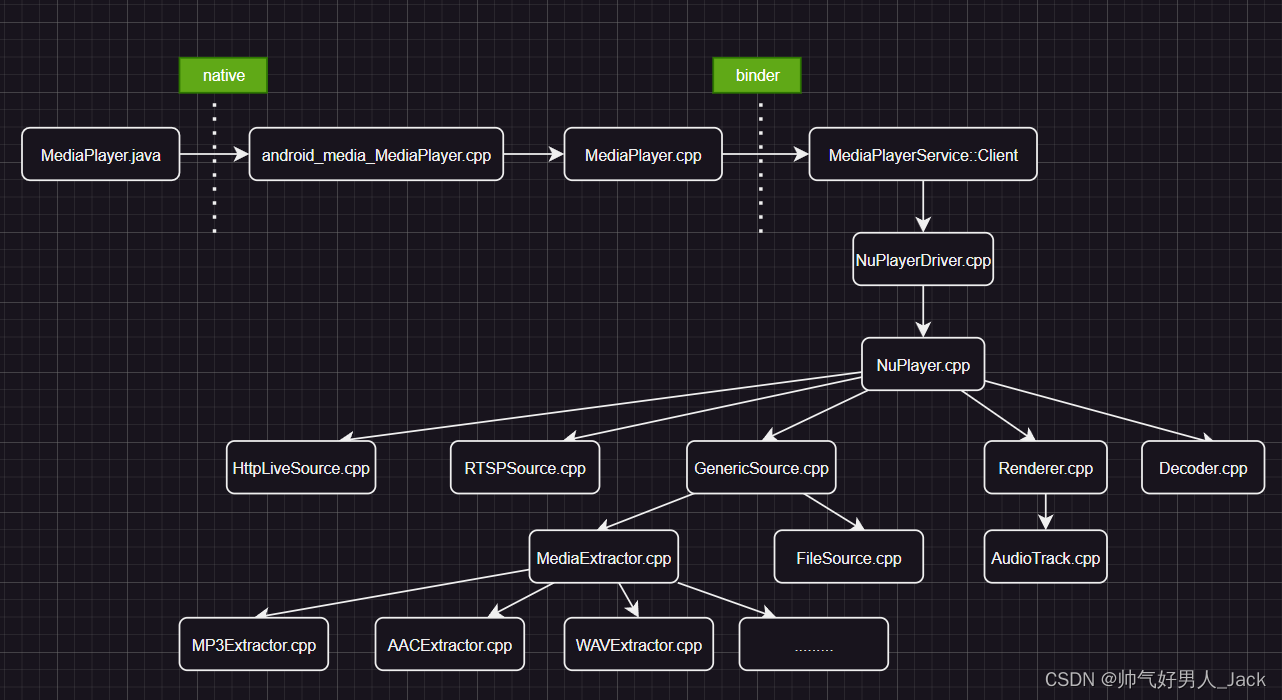This screenshot has height=700, width=1282.
Task: Select the WAVExtractor.cpp box
Action: (x=639, y=644)
